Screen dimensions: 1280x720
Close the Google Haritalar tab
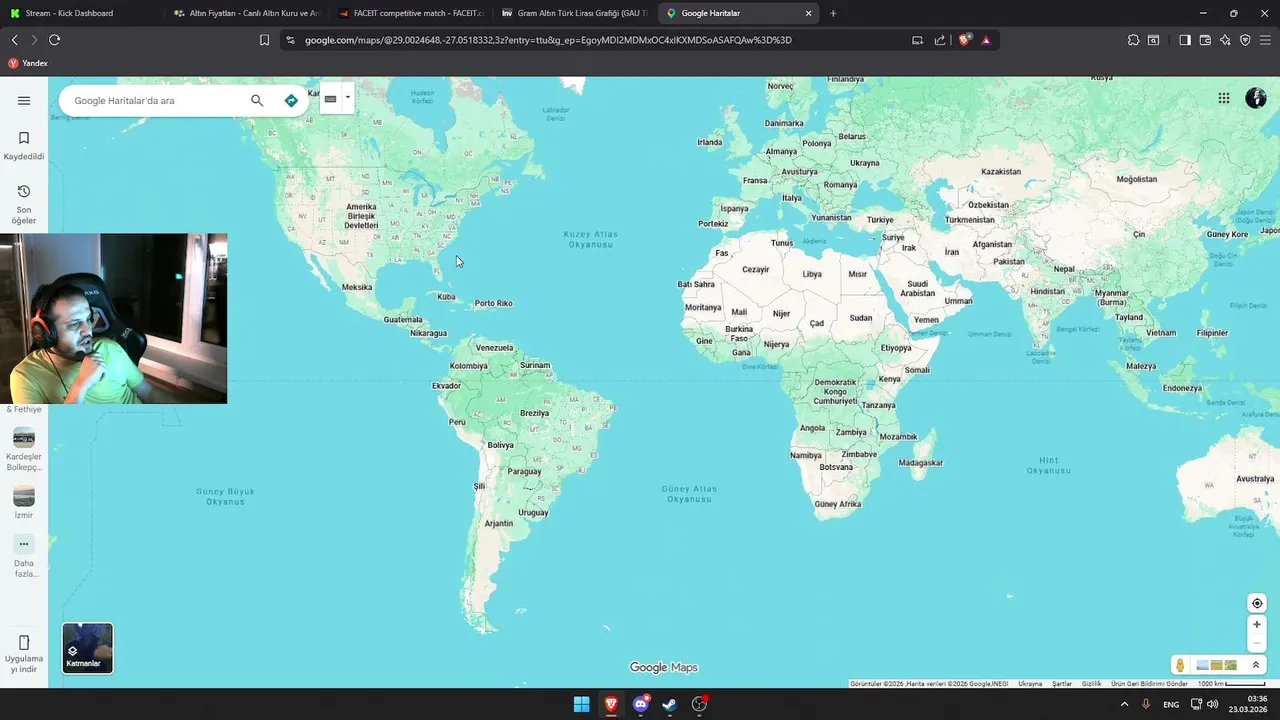point(808,13)
